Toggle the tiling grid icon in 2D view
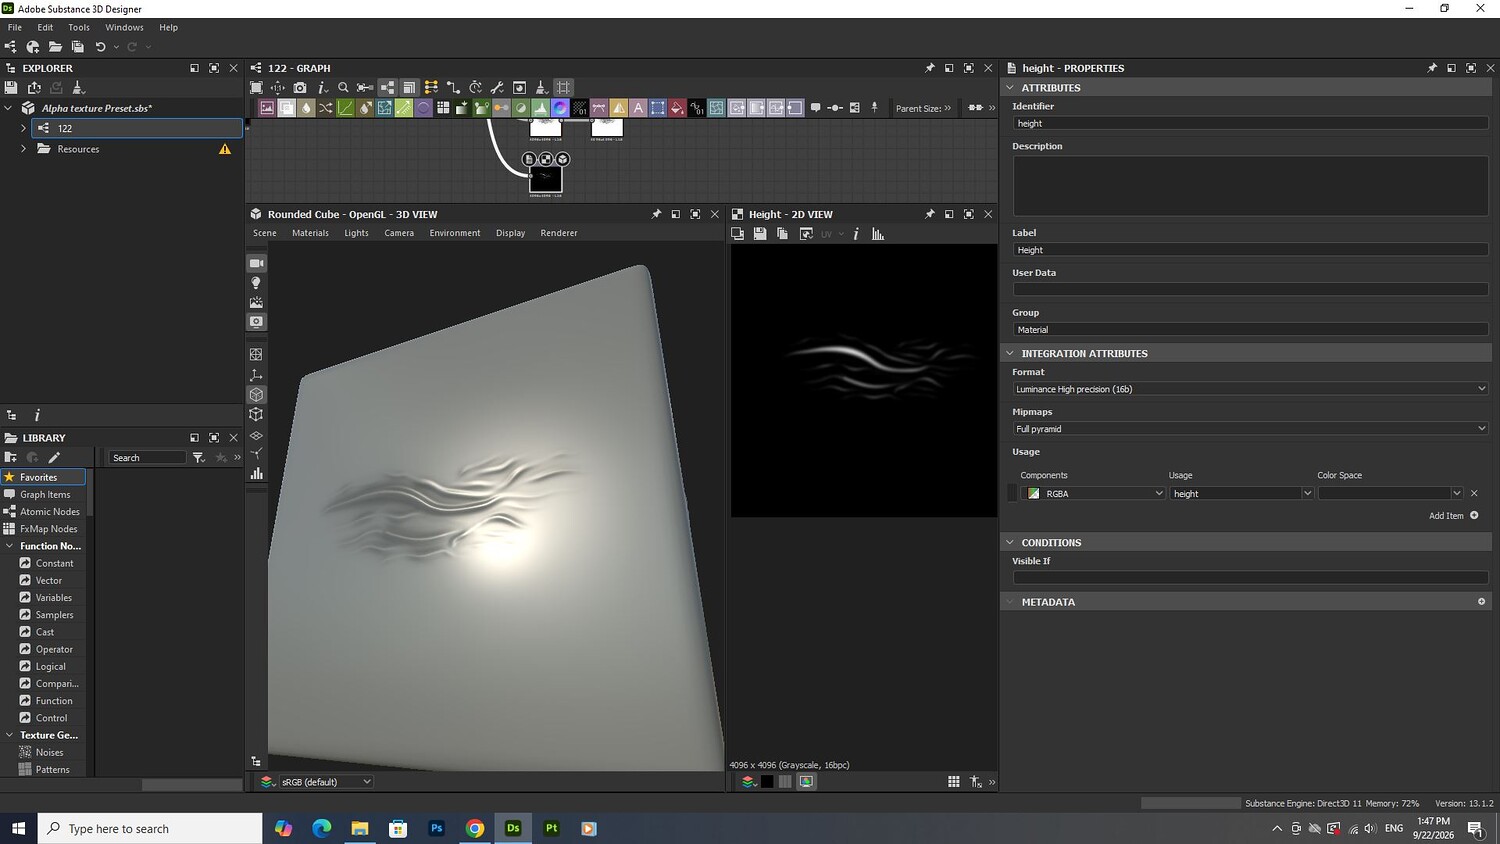This screenshot has height=844, width=1500. 954,782
